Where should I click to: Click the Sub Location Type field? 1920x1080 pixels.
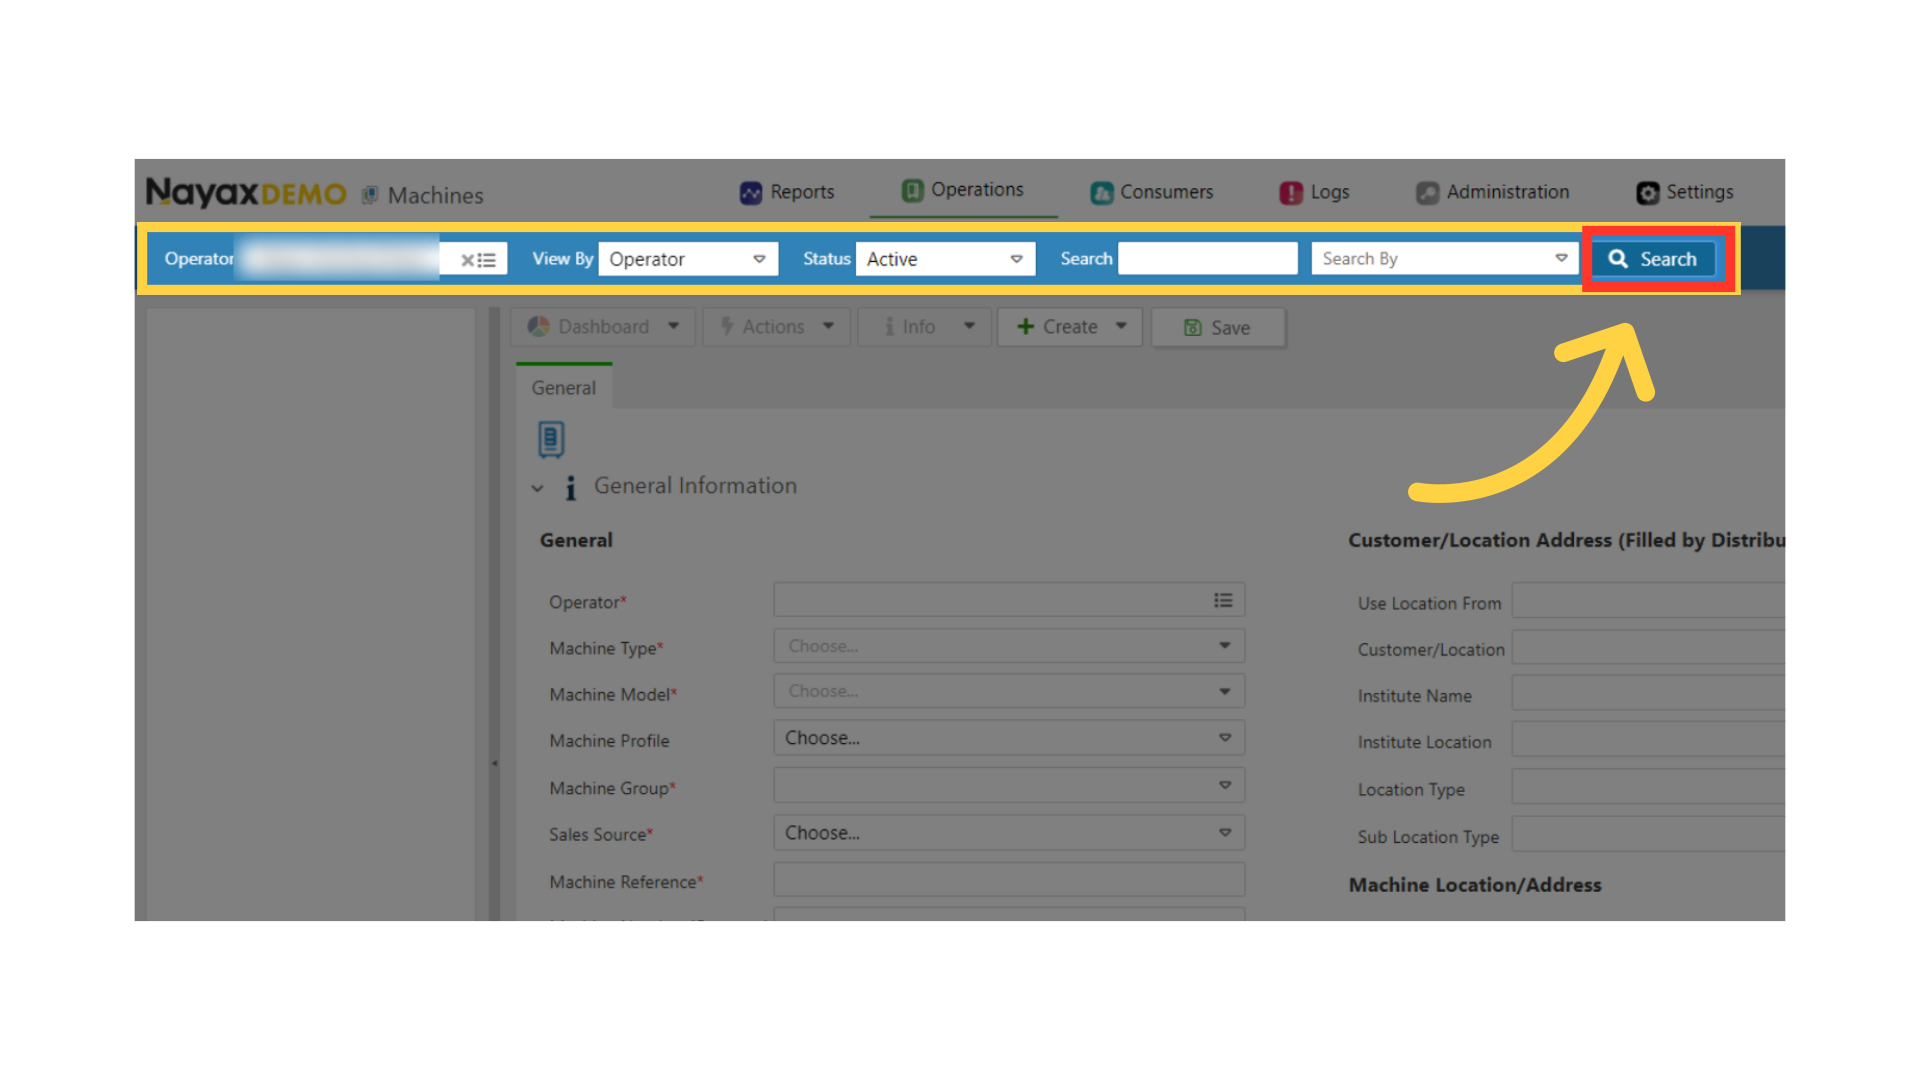(1648, 834)
